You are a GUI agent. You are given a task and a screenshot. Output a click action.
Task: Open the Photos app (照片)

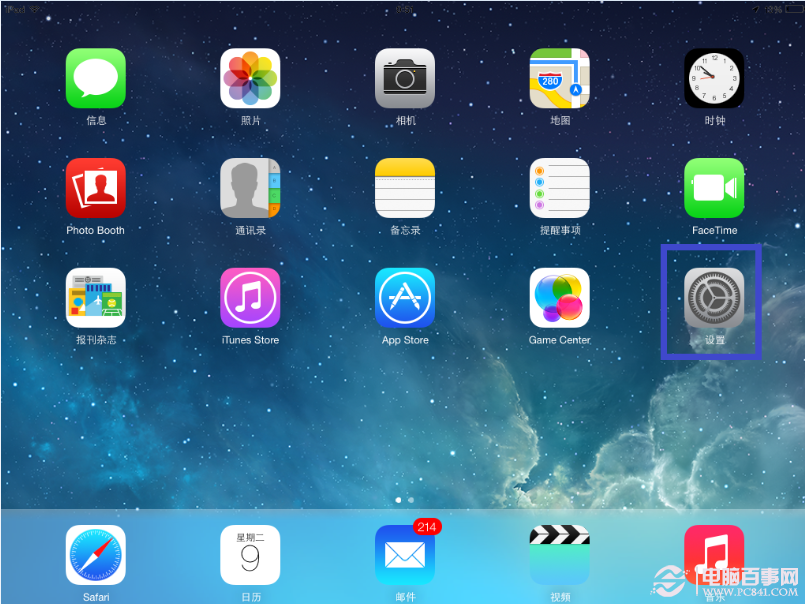[x=250, y=78]
